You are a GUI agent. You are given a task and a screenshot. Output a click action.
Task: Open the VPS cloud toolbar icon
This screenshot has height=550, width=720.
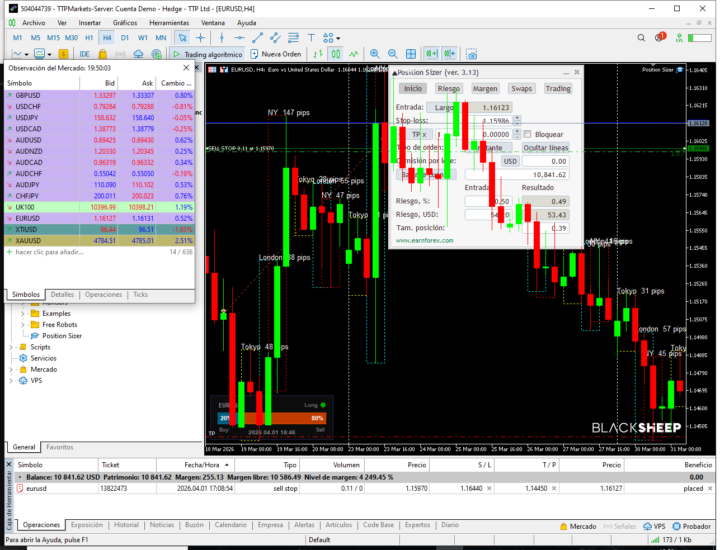tap(138, 54)
